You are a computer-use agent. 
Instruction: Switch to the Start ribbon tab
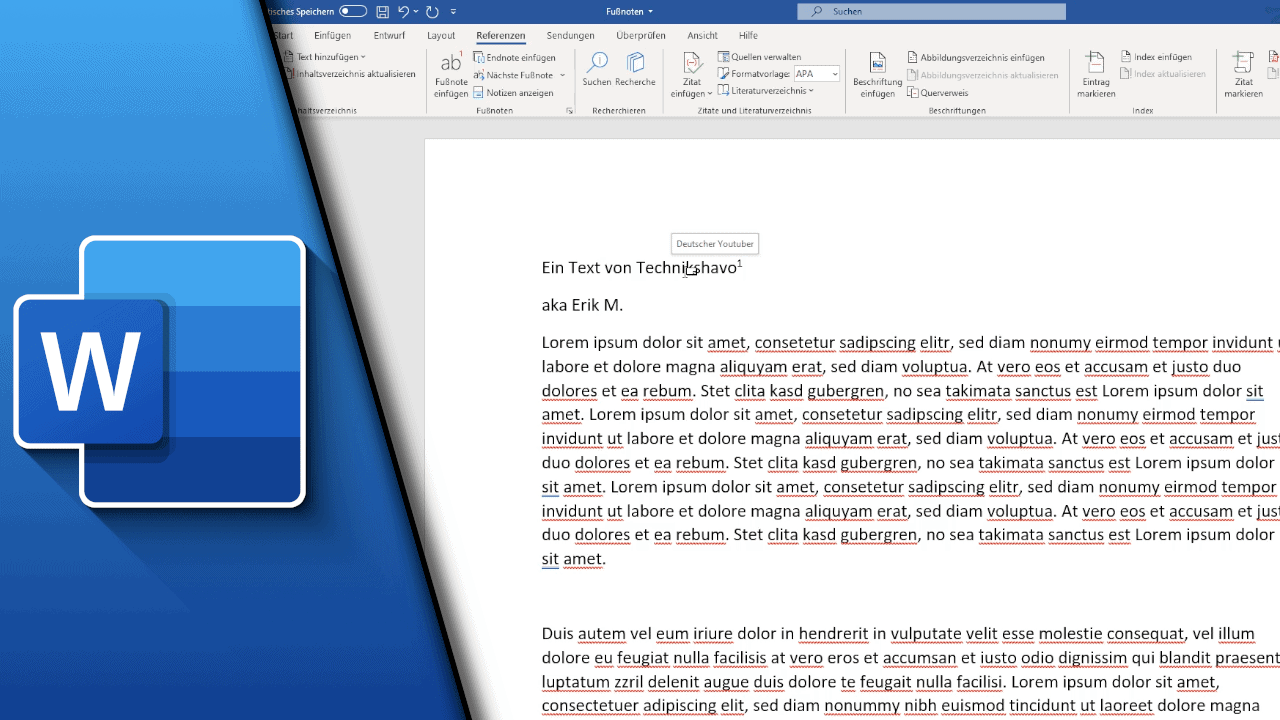[283, 35]
